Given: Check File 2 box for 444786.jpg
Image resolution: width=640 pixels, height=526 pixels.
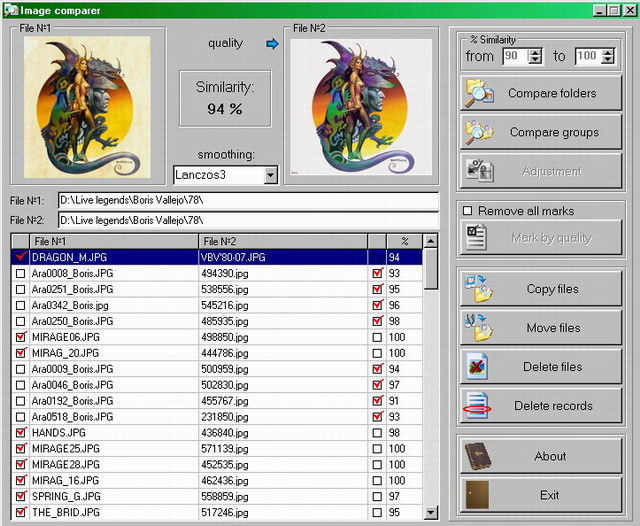Looking at the screenshot, I should click(378, 353).
